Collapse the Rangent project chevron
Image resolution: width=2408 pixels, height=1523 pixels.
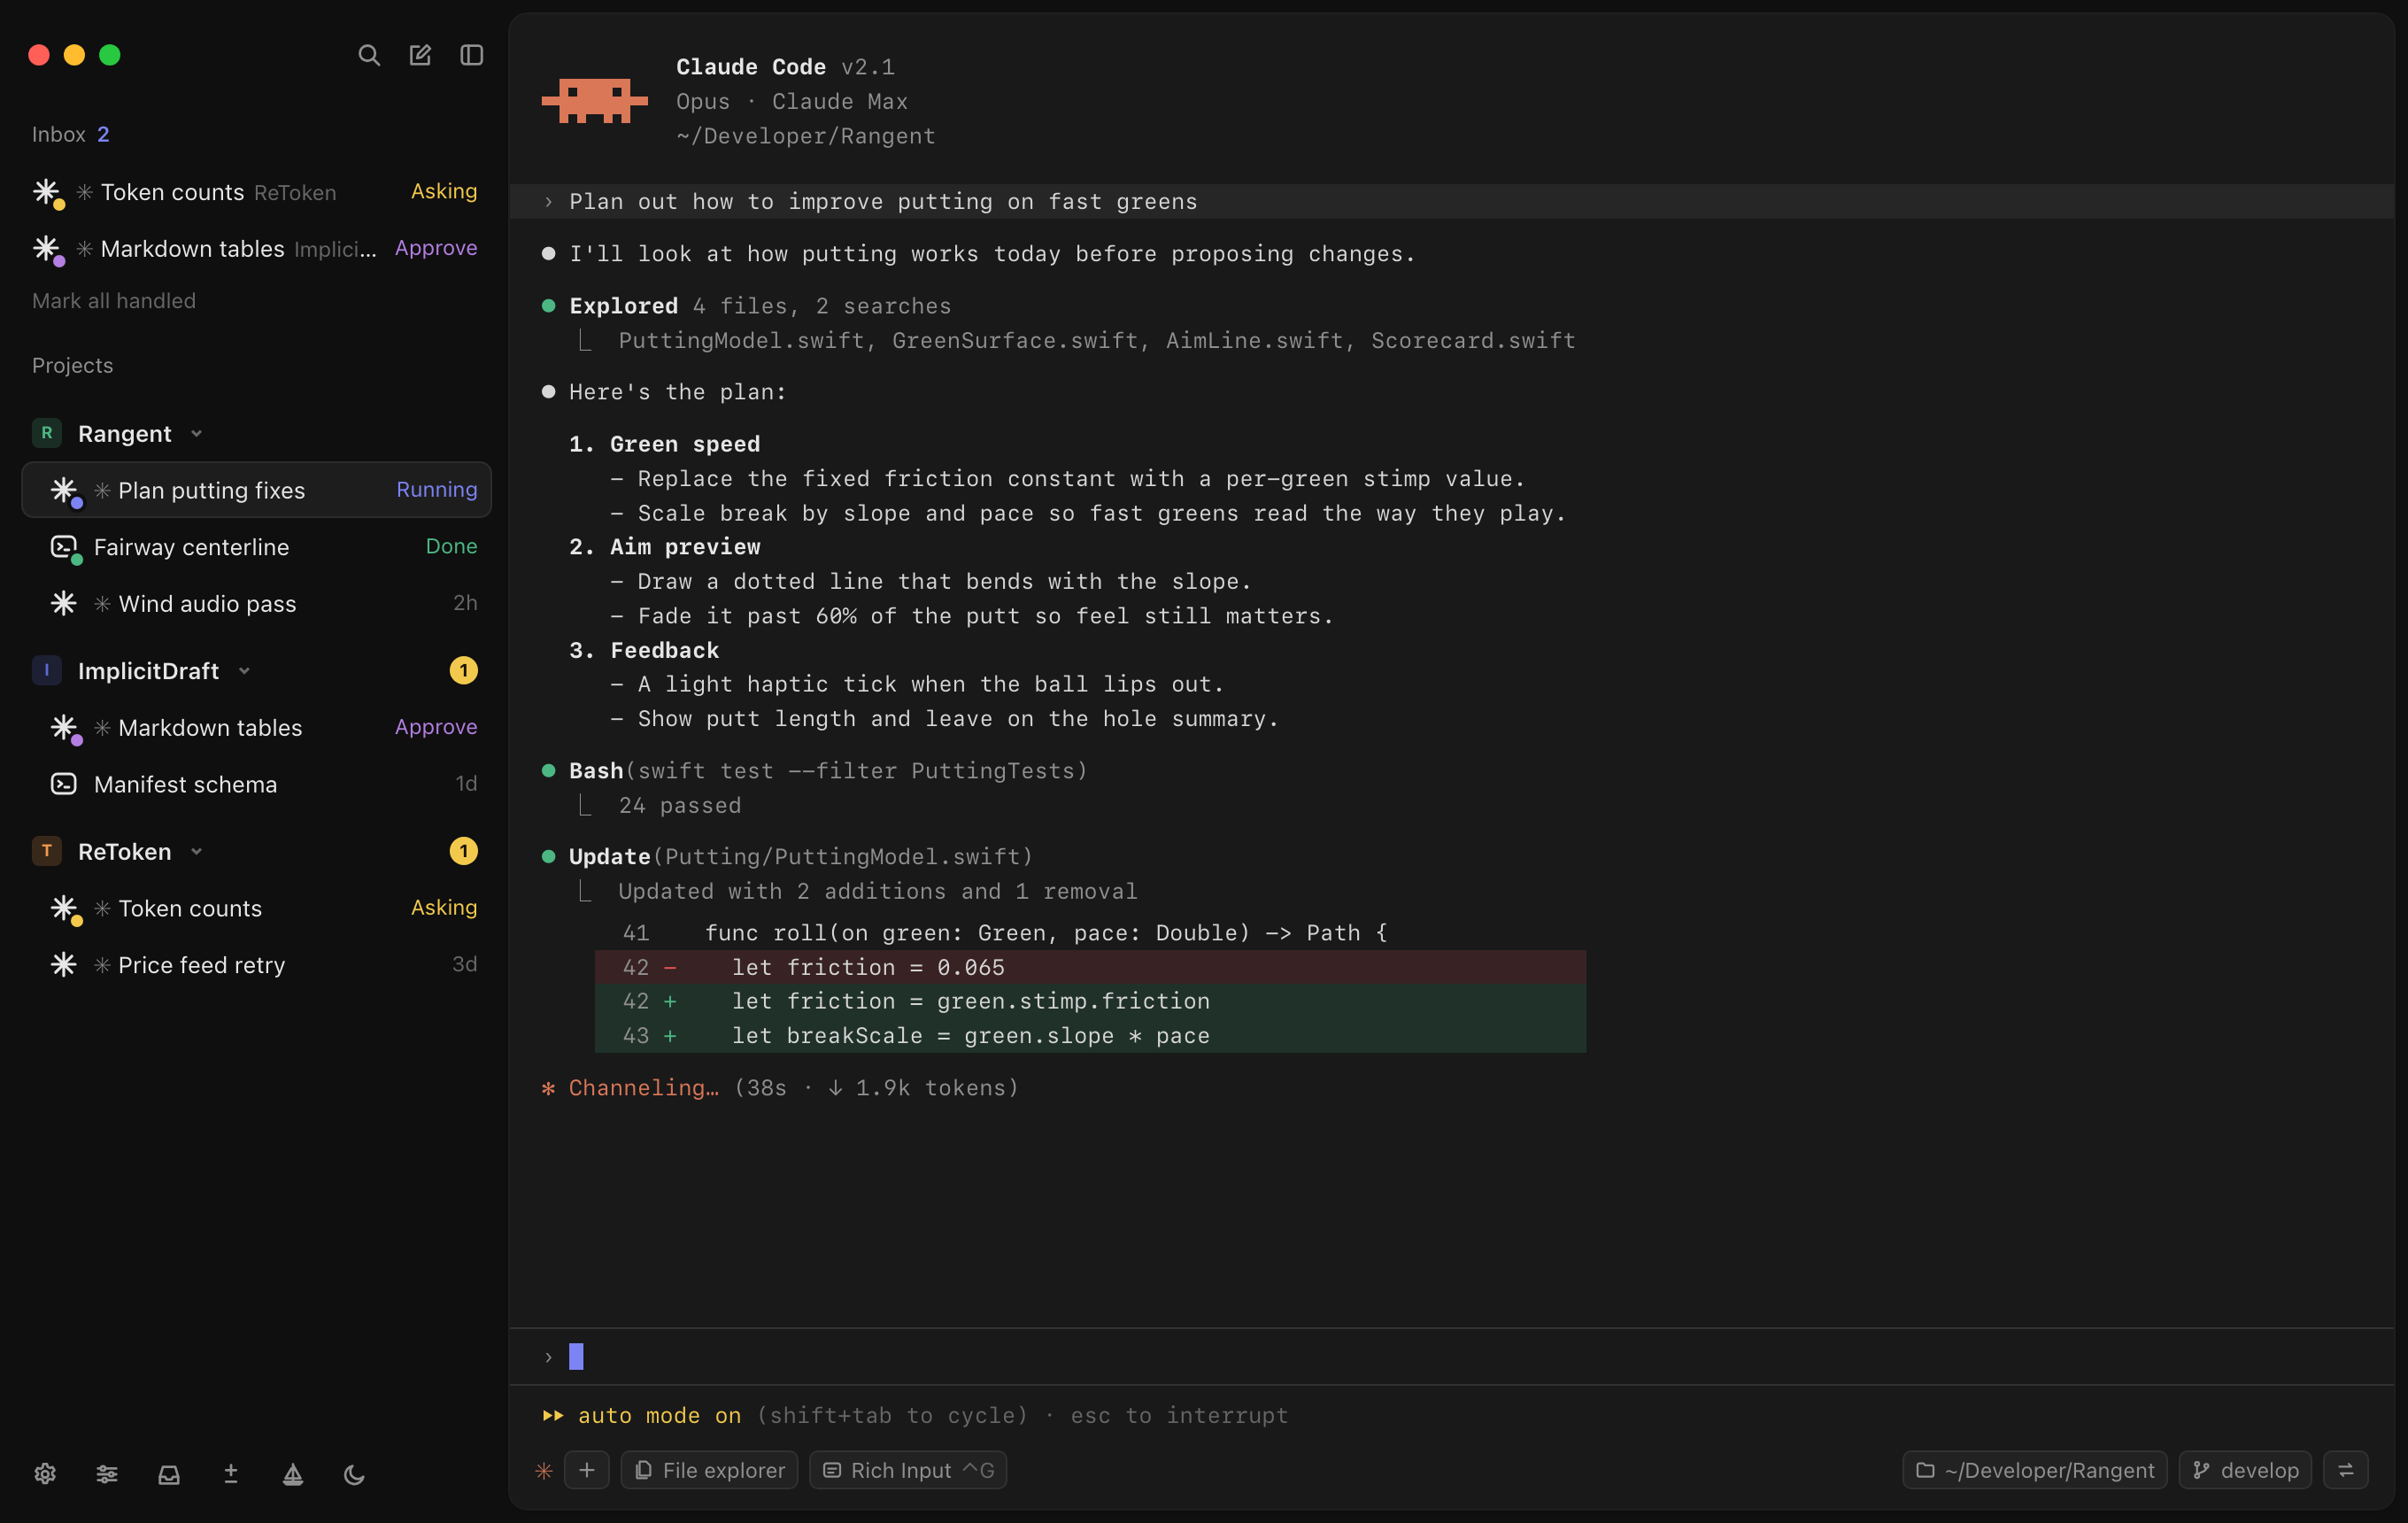[197, 434]
